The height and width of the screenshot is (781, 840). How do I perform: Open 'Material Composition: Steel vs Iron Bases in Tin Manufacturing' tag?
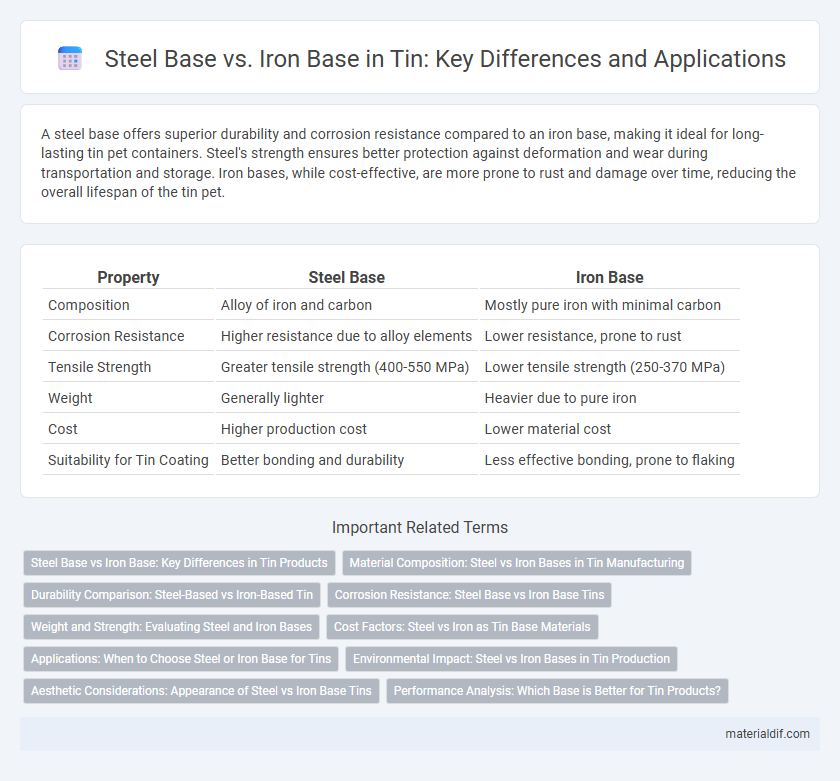click(x=516, y=563)
